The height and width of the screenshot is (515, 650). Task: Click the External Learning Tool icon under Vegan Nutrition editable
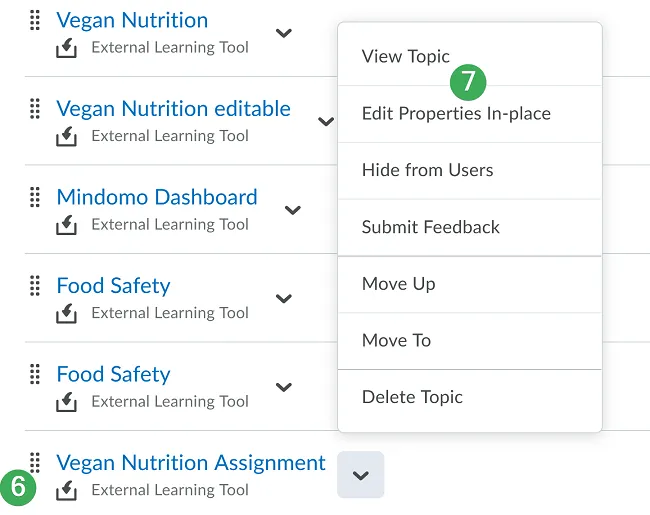(67, 136)
